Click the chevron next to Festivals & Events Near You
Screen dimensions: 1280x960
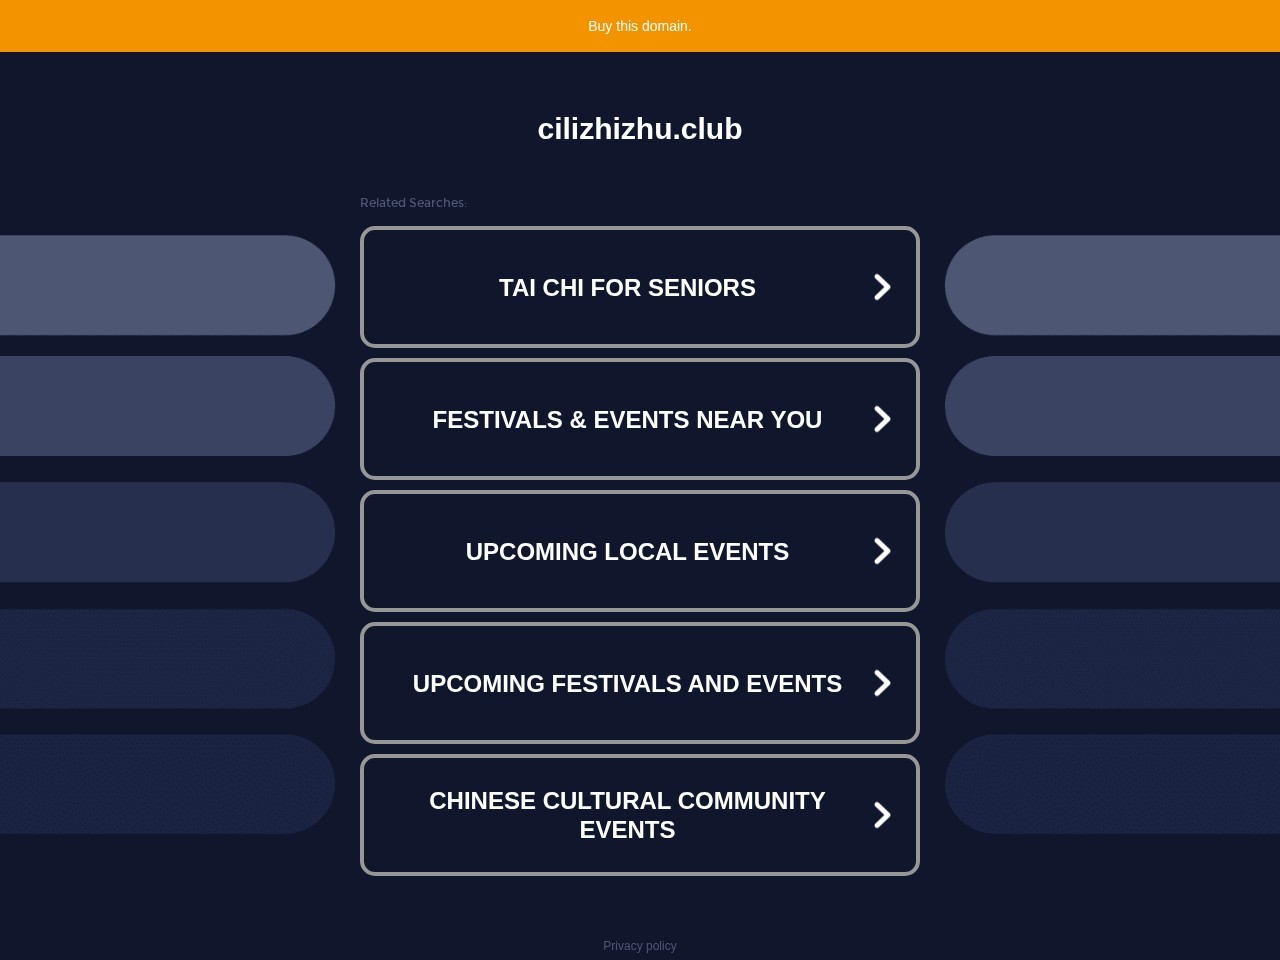tap(882, 419)
